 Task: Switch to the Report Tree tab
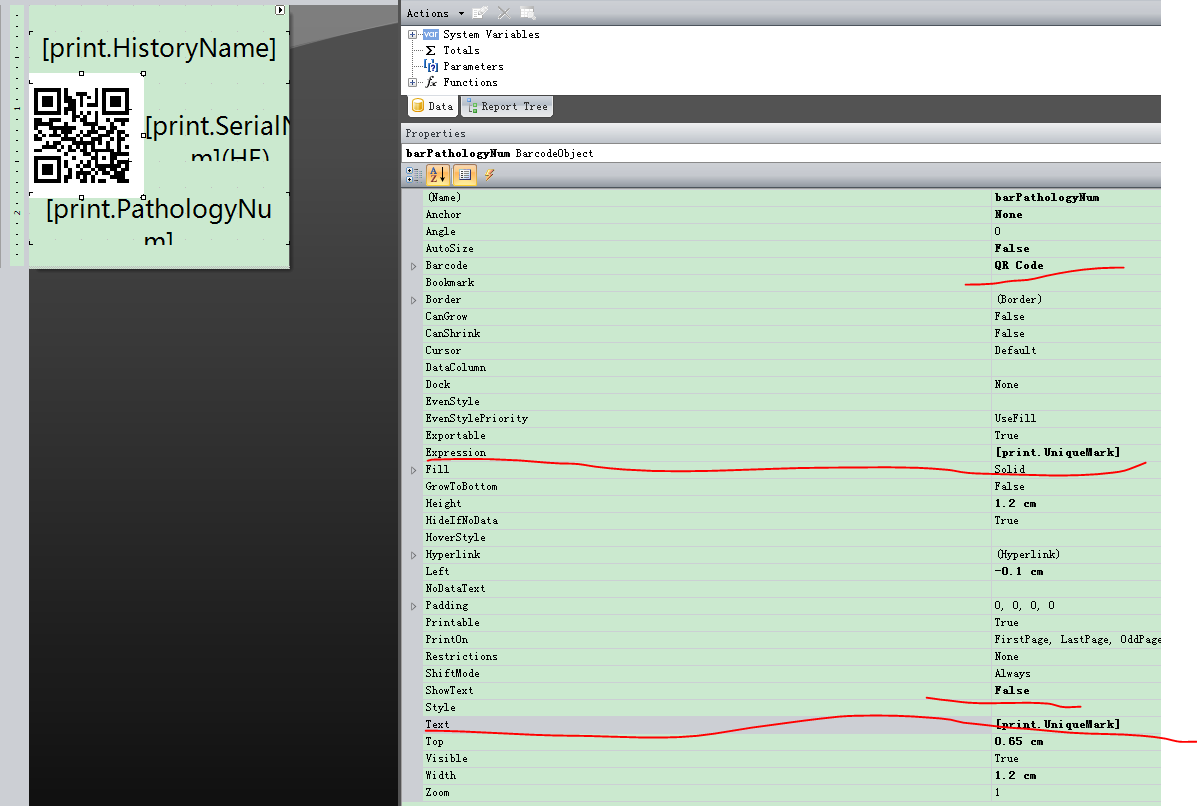[507, 106]
